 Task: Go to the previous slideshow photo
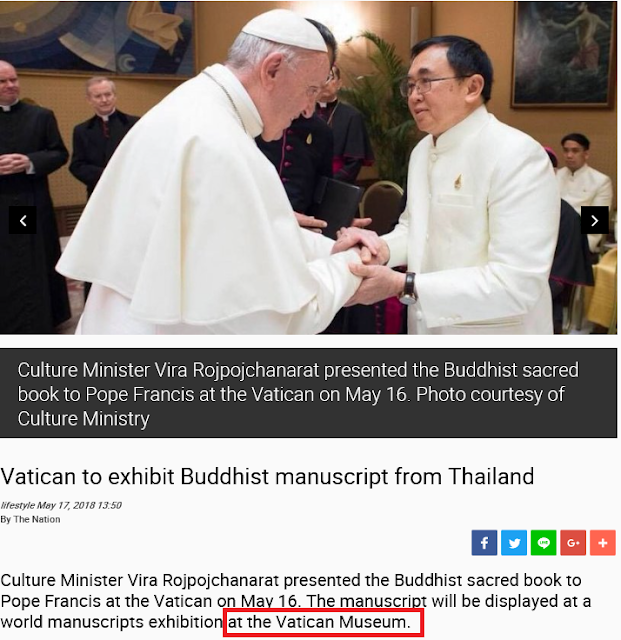coord(23,220)
